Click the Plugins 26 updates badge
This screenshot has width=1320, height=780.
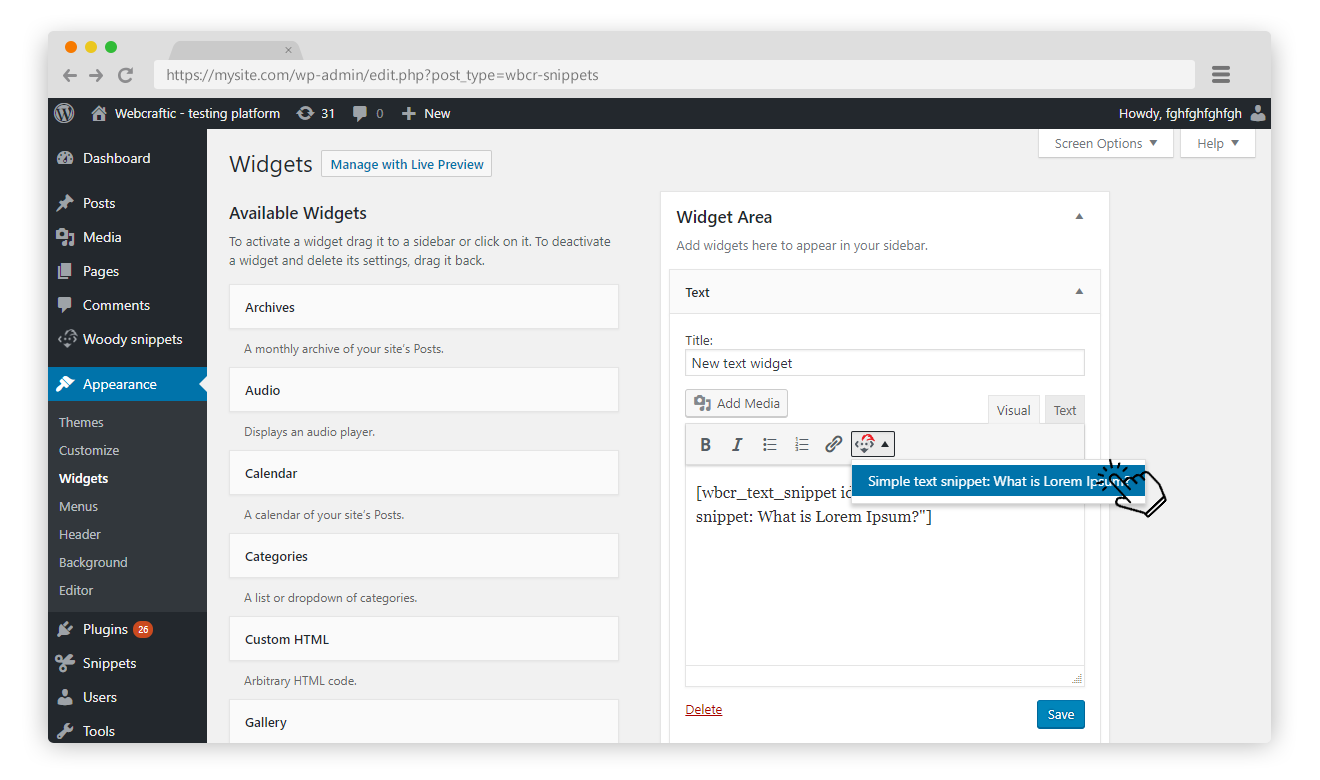[x=143, y=629]
